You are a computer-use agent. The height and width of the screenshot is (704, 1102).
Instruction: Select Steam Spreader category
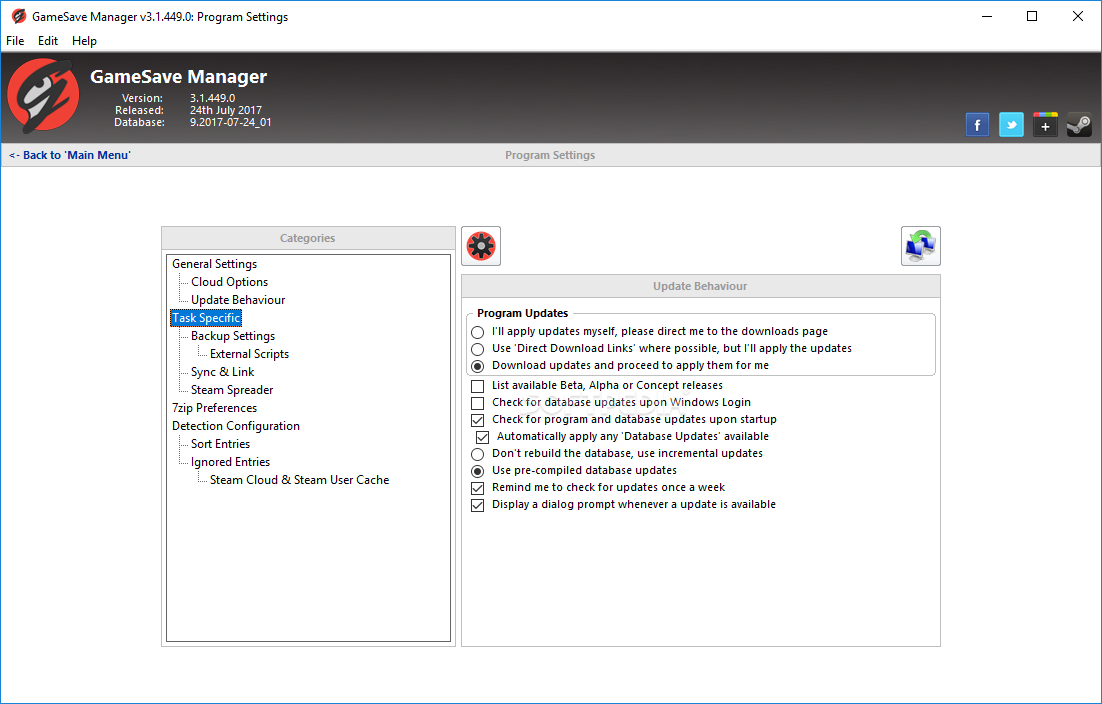click(x=232, y=390)
